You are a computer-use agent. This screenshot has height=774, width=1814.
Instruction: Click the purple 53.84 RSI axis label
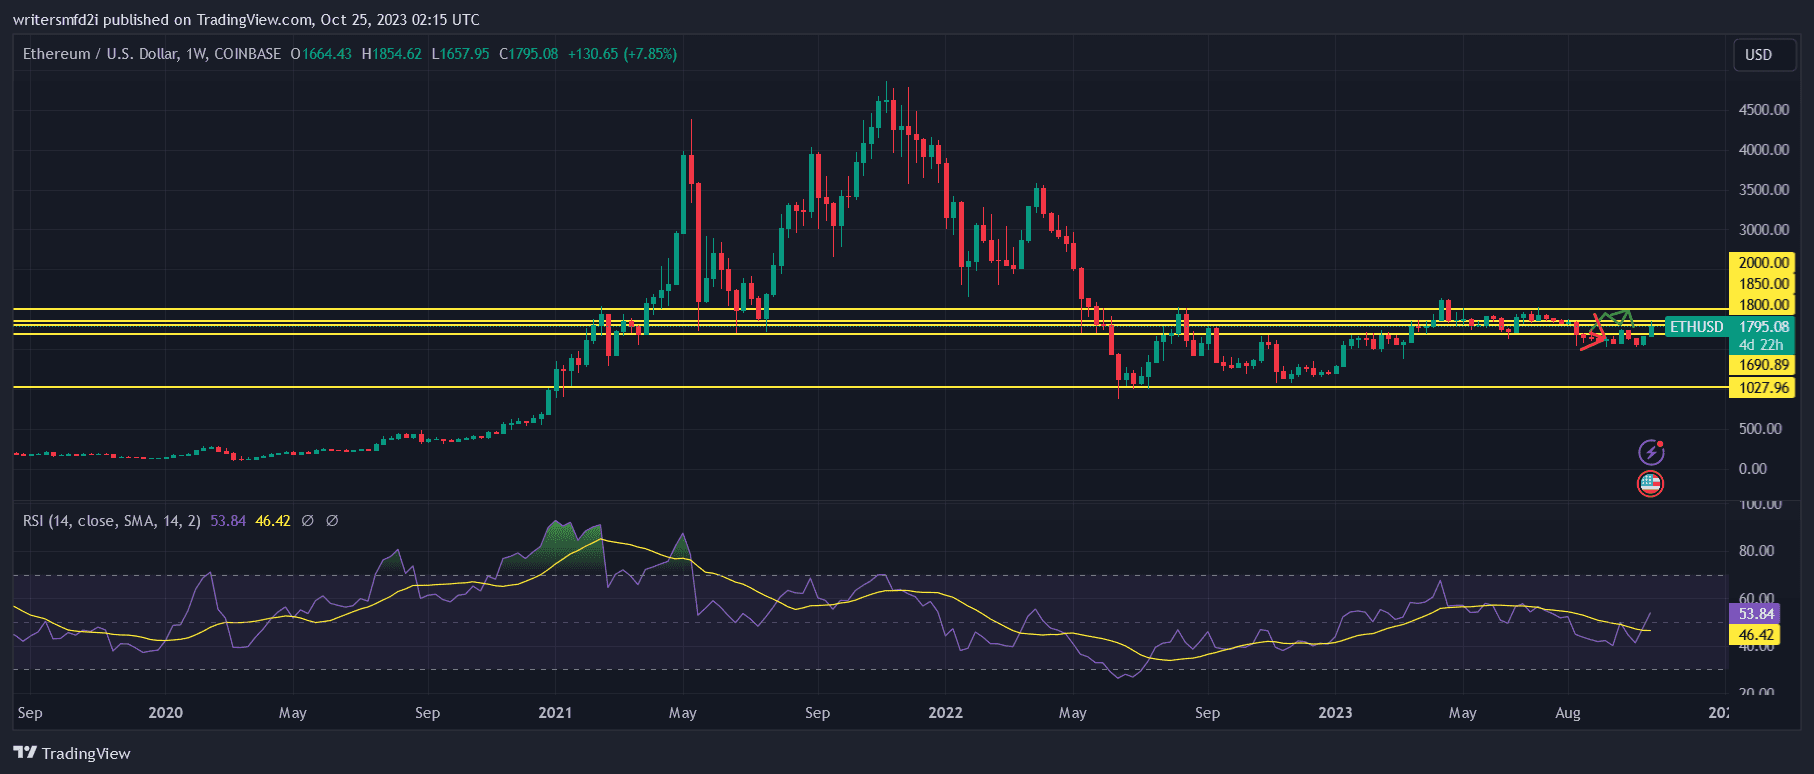pyautogui.click(x=1755, y=614)
